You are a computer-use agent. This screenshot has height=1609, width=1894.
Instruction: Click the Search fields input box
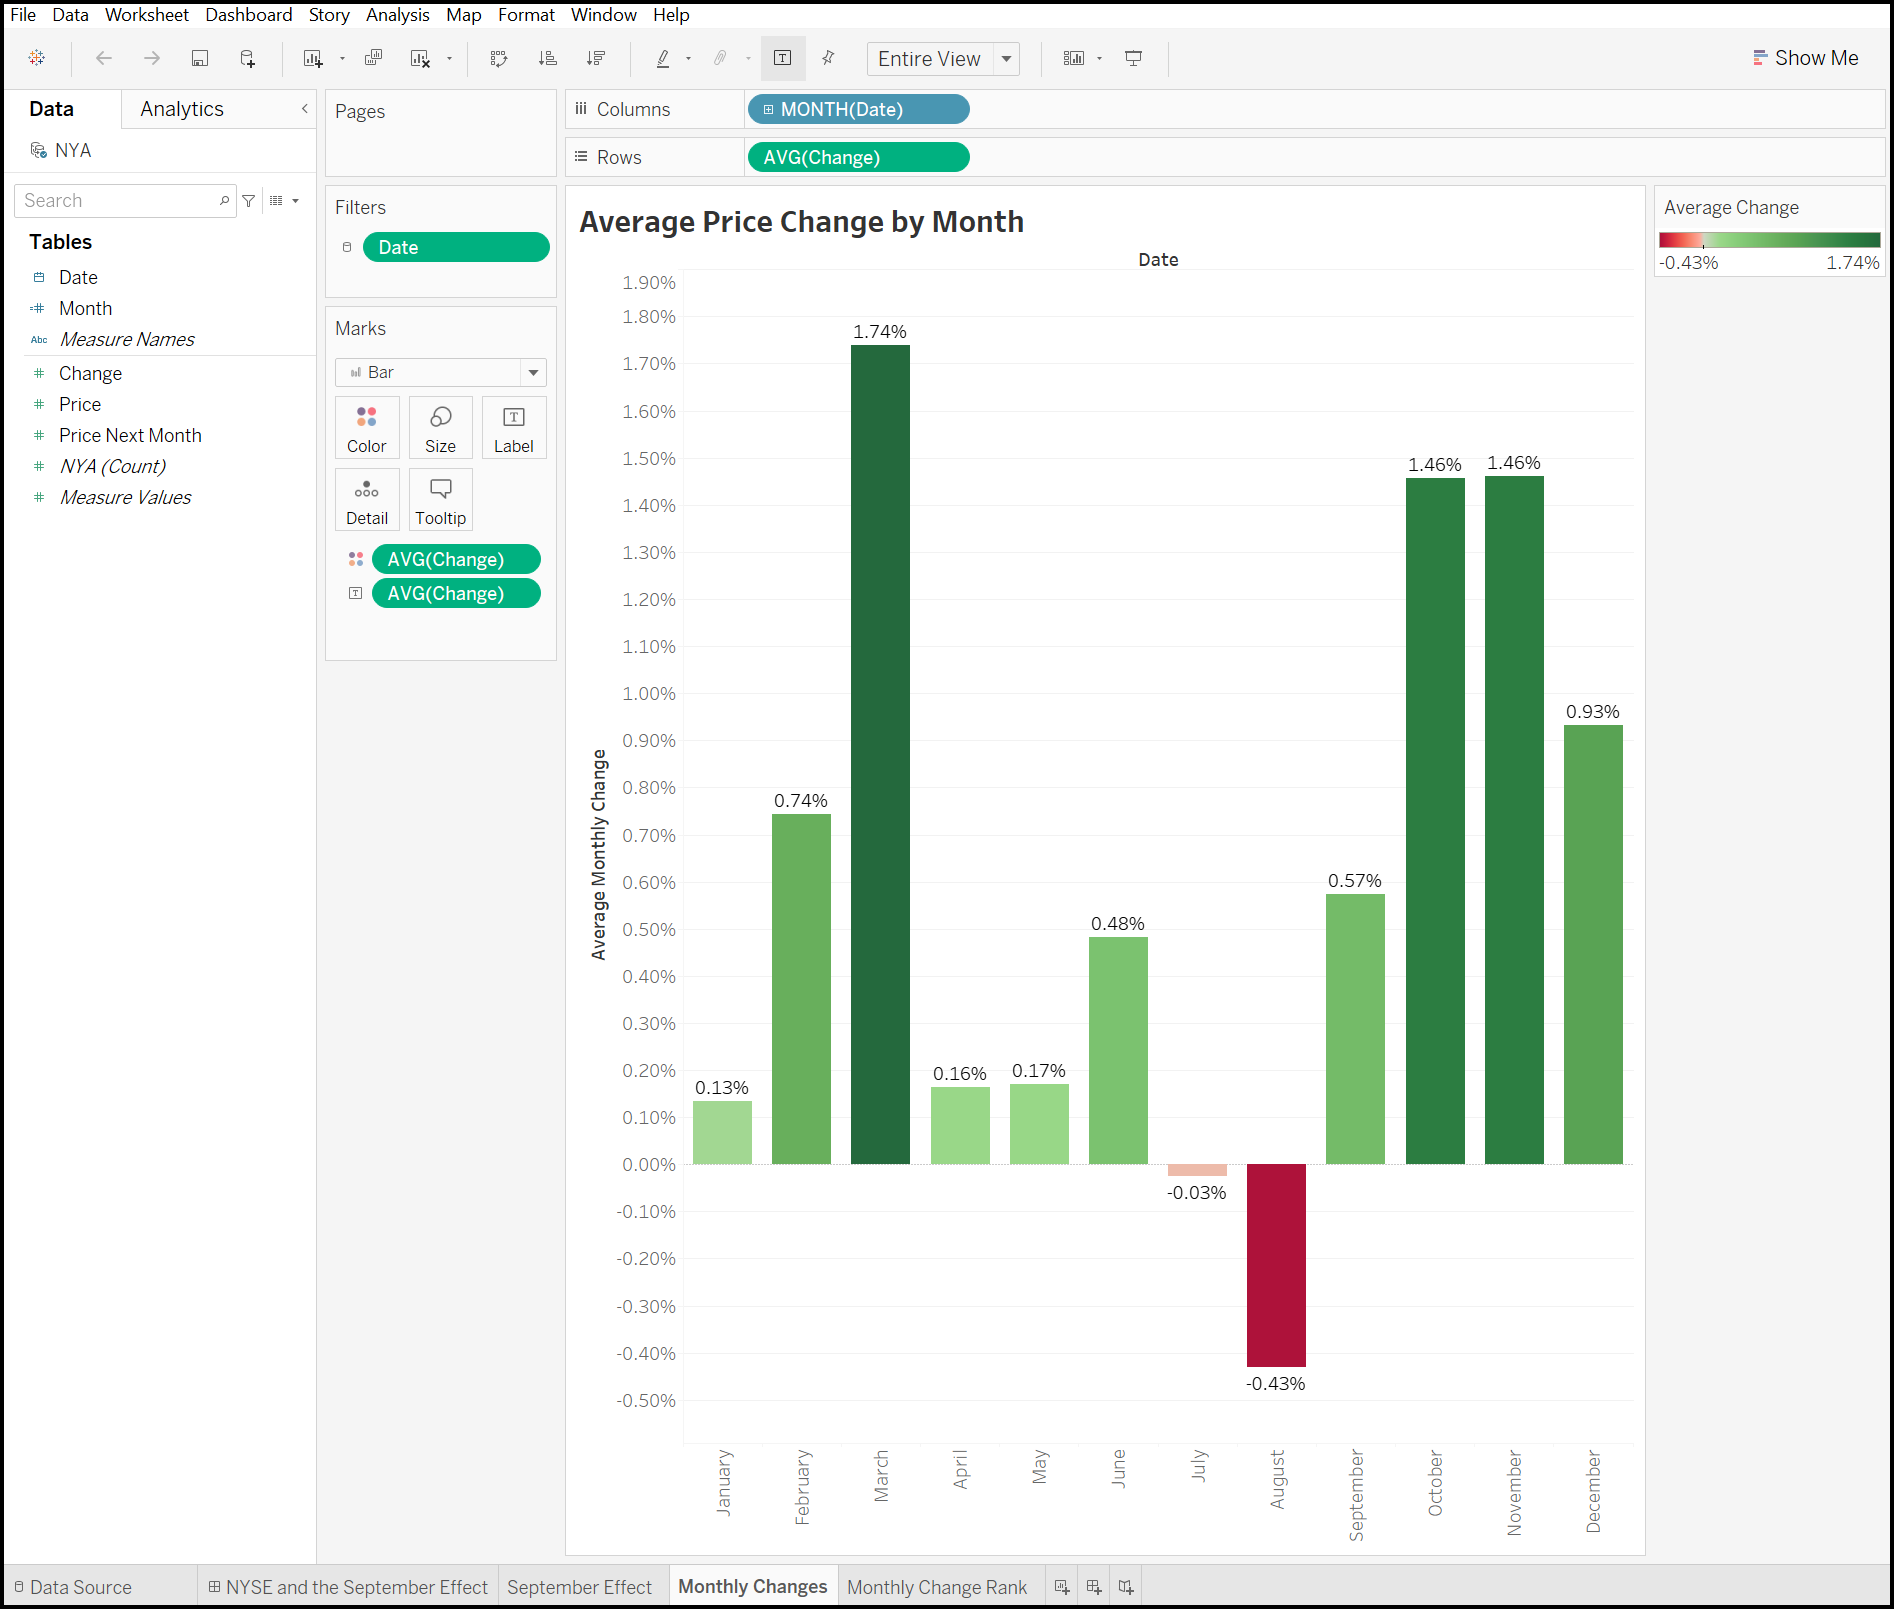tap(125, 201)
